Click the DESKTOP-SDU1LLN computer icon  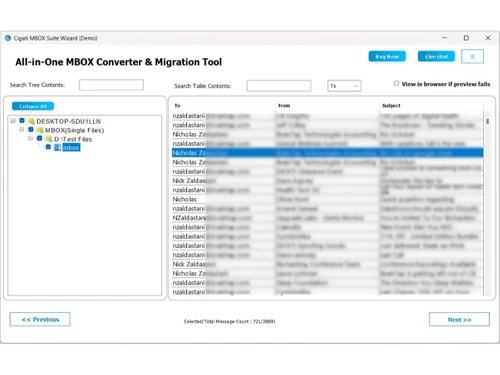(x=31, y=121)
